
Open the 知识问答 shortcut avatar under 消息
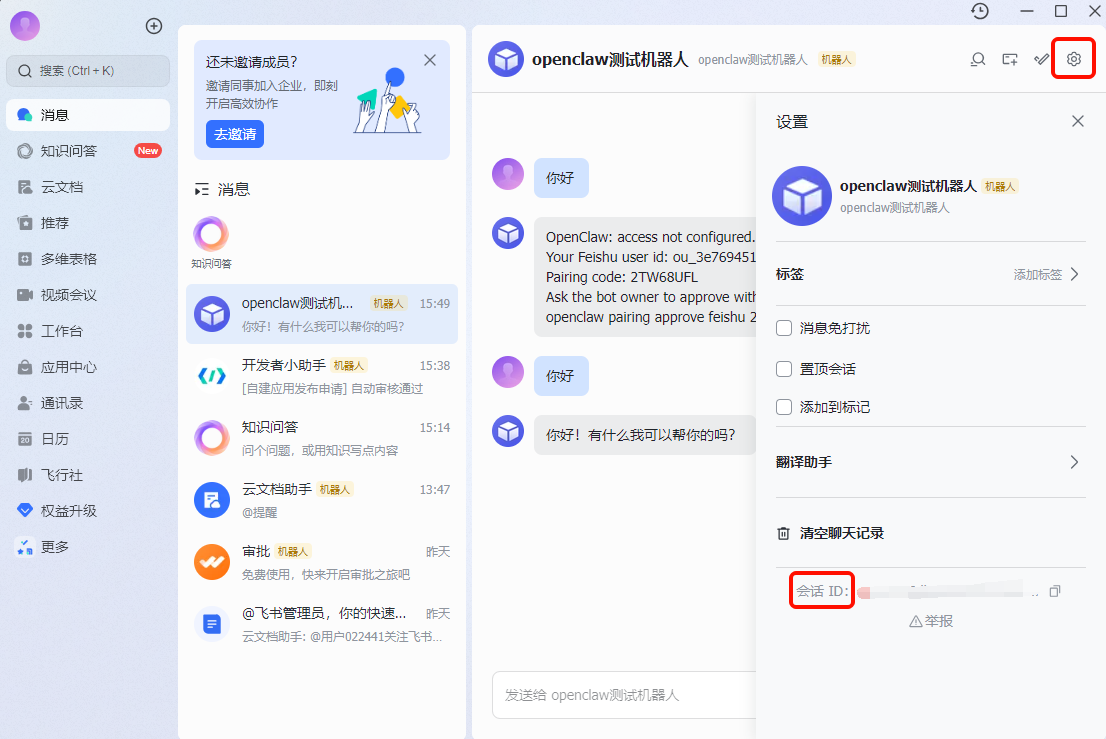point(211,235)
